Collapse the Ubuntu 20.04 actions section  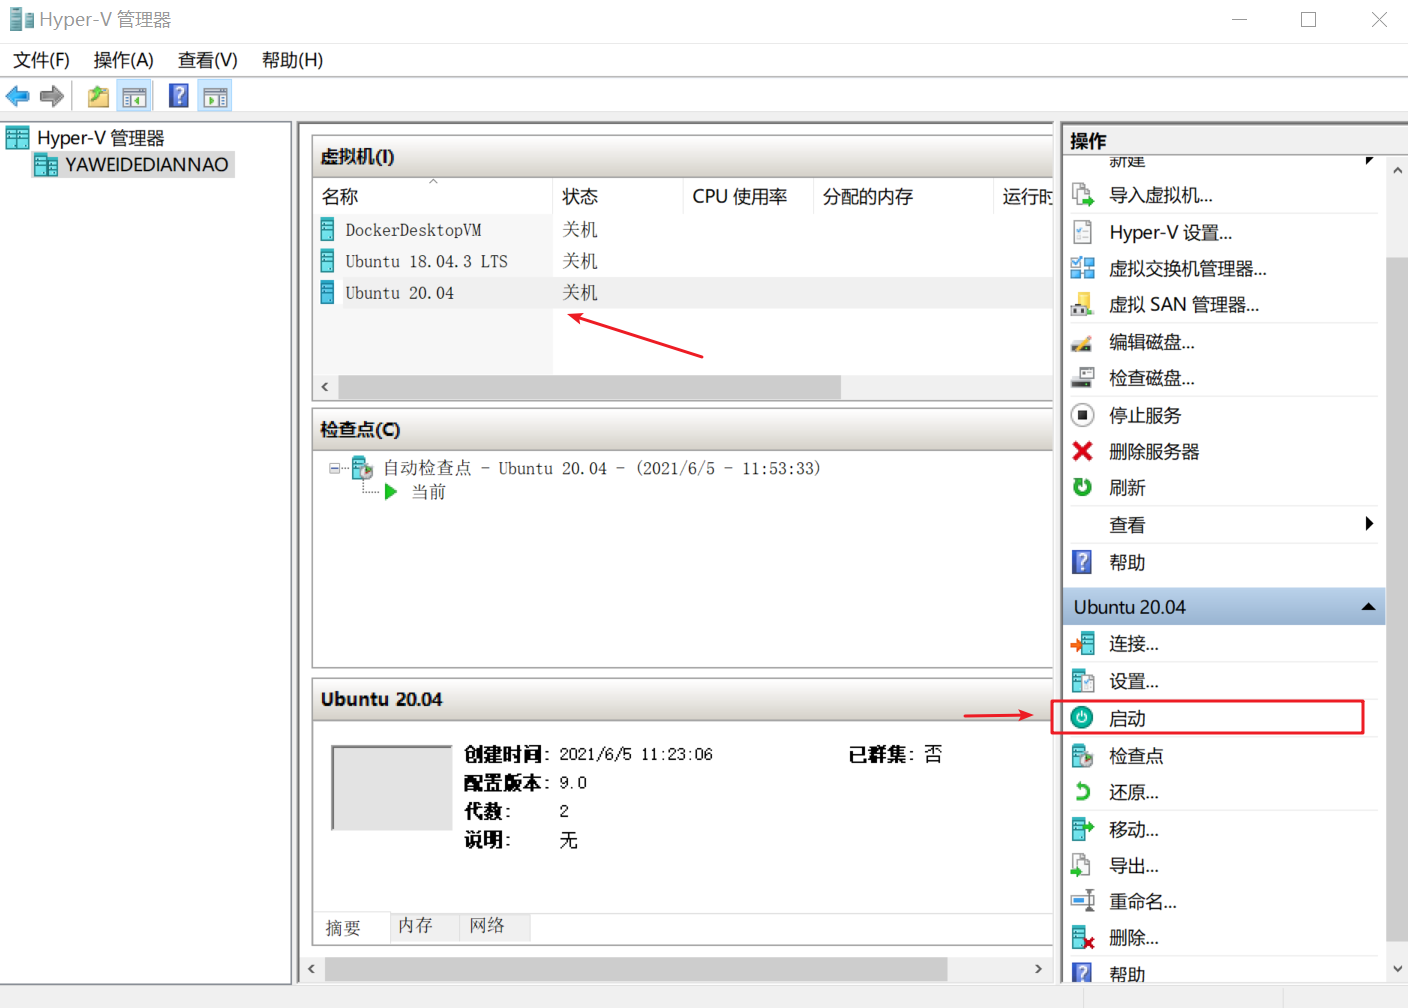point(1368,607)
